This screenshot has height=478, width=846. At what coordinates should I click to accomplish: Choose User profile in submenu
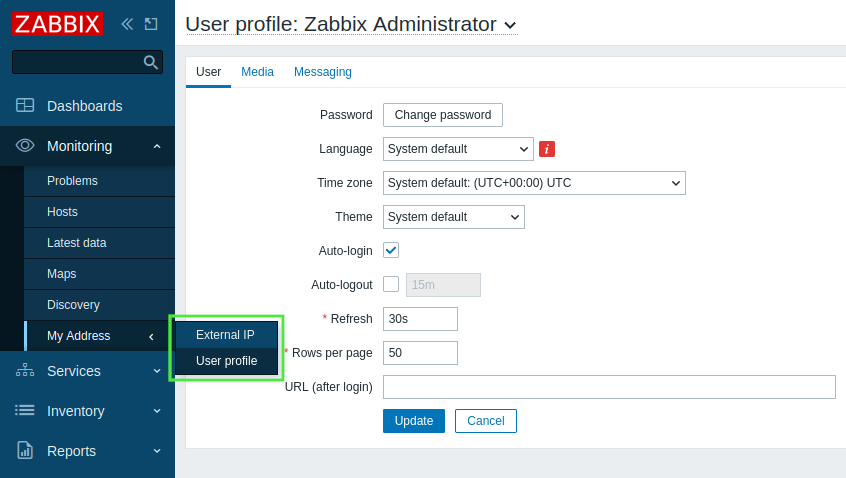coord(227,361)
